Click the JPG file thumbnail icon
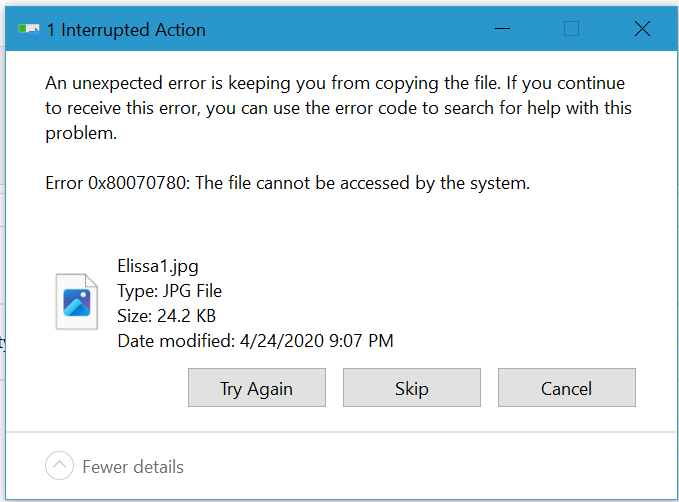Viewport: 679px width, 502px height. 77,301
